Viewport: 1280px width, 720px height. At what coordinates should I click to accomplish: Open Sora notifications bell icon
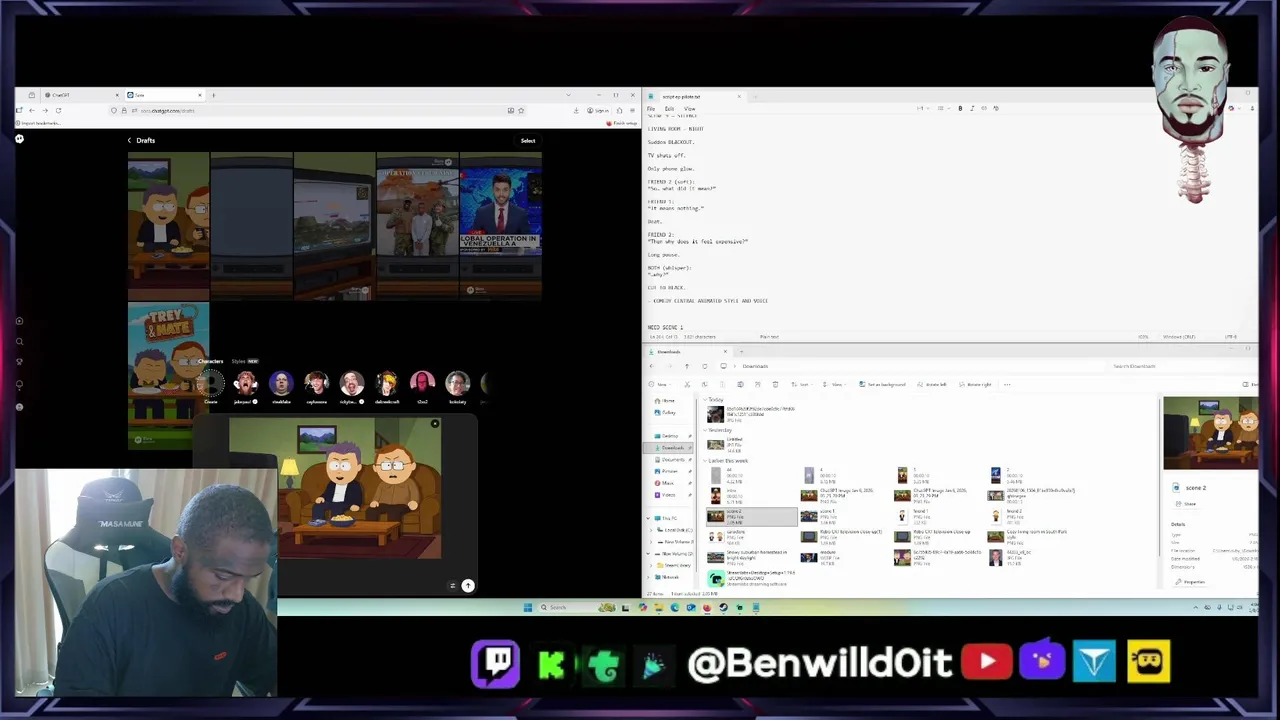19,384
